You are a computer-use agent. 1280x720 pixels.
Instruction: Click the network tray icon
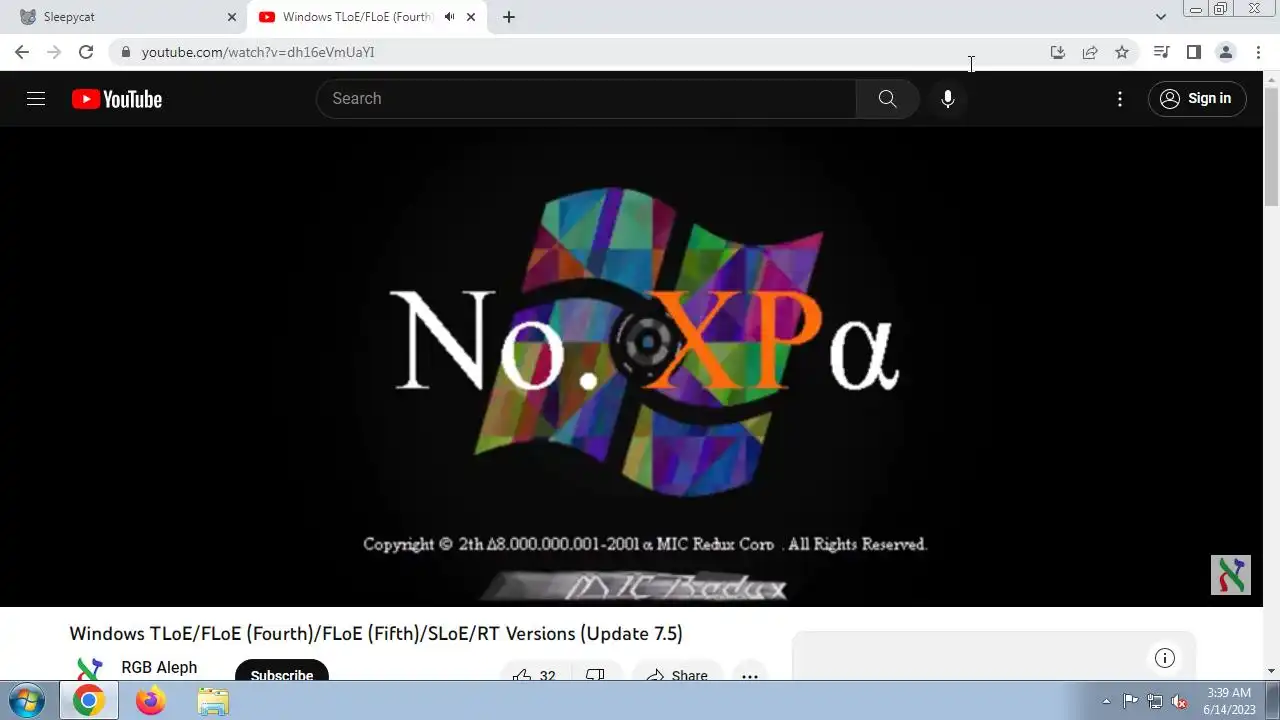point(1155,701)
